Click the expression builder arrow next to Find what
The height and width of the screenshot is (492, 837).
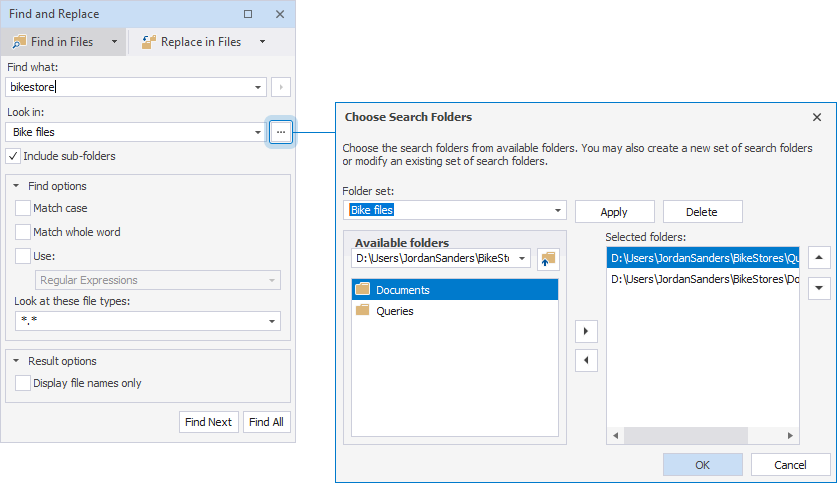[281, 87]
